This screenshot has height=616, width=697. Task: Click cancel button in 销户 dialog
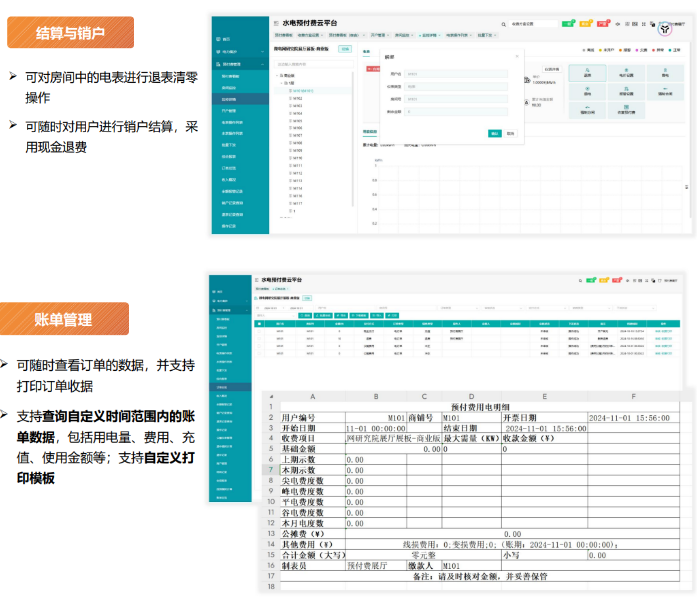[510, 133]
